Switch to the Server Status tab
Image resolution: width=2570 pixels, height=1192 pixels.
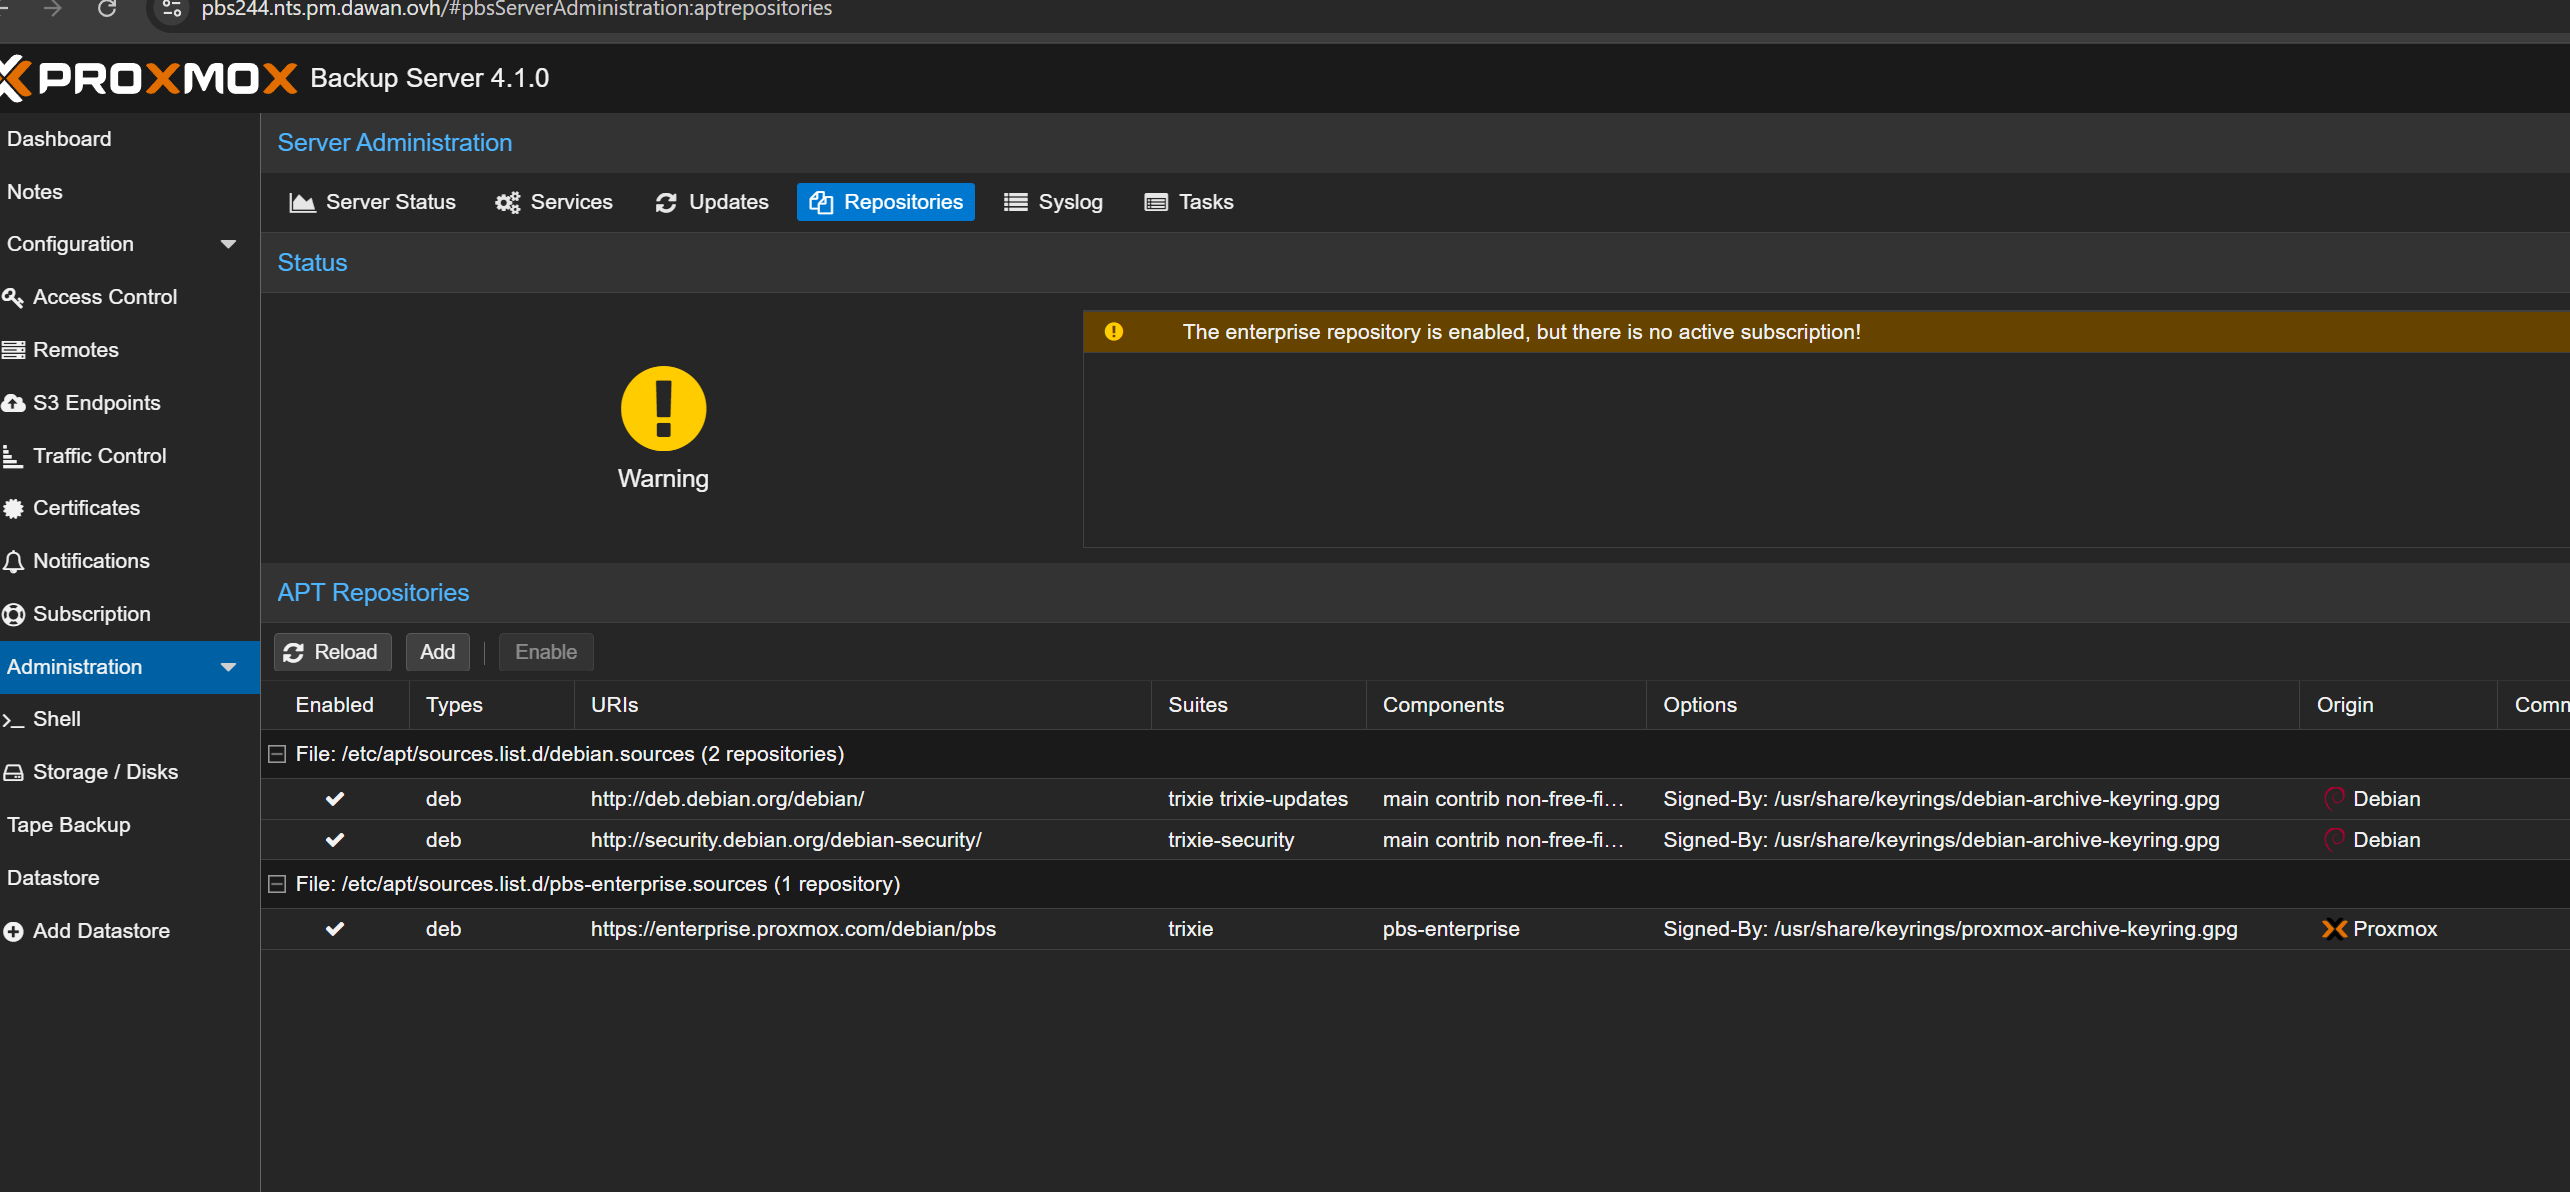[372, 202]
